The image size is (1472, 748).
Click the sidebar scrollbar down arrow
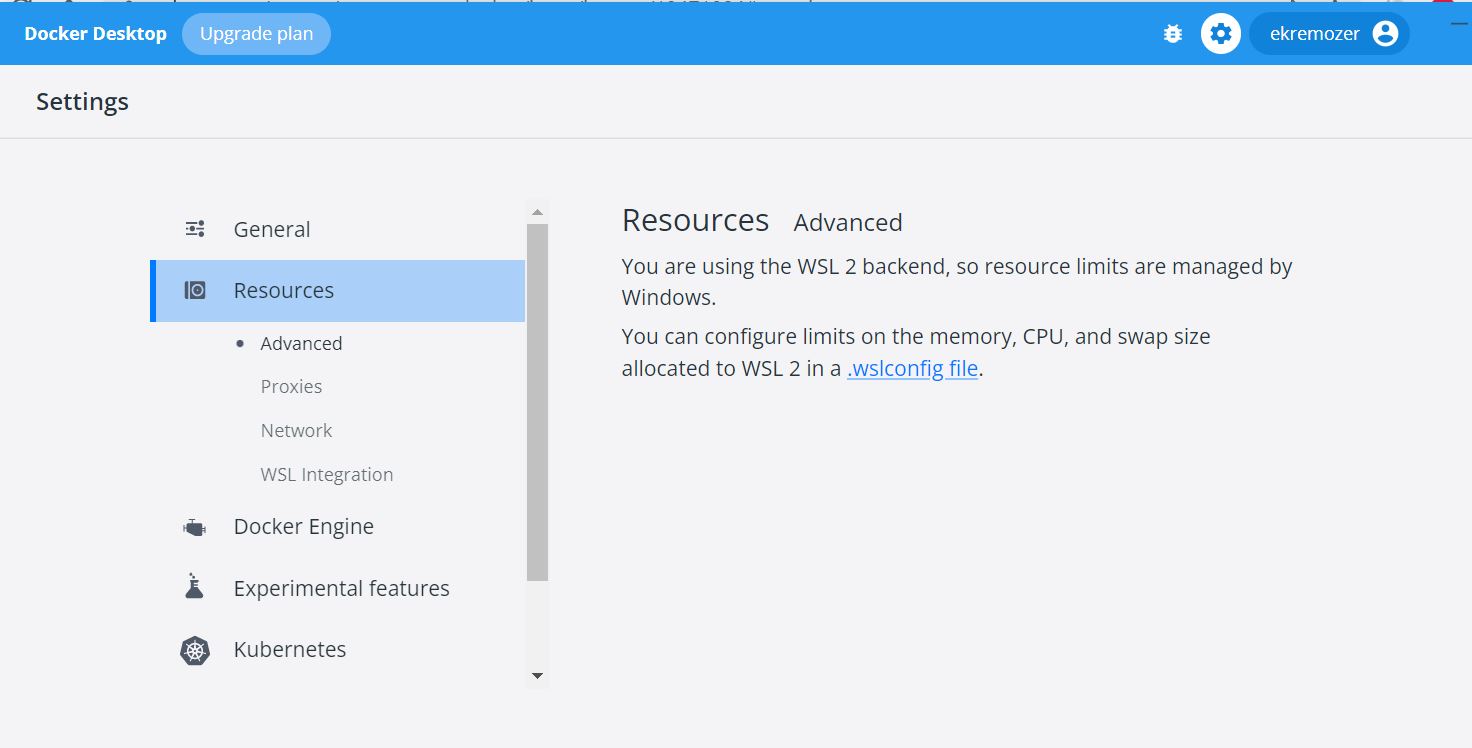[x=537, y=677]
